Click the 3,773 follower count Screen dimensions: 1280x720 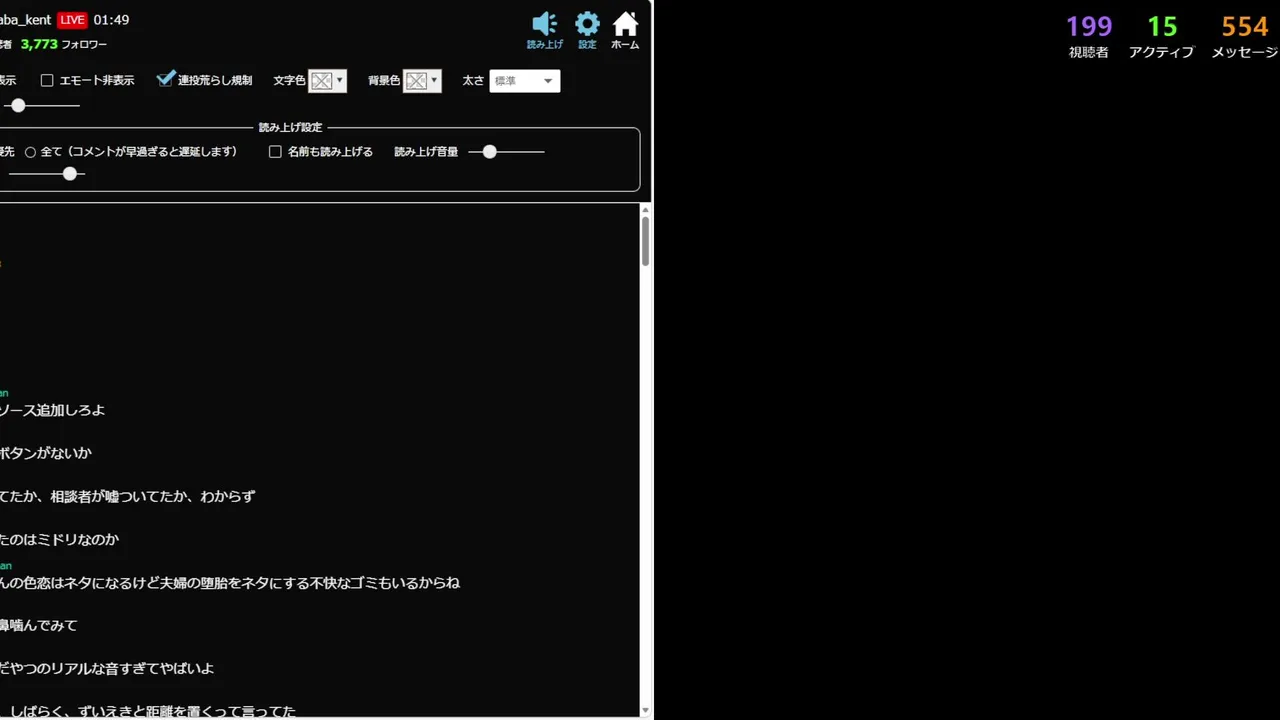point(39,44)
